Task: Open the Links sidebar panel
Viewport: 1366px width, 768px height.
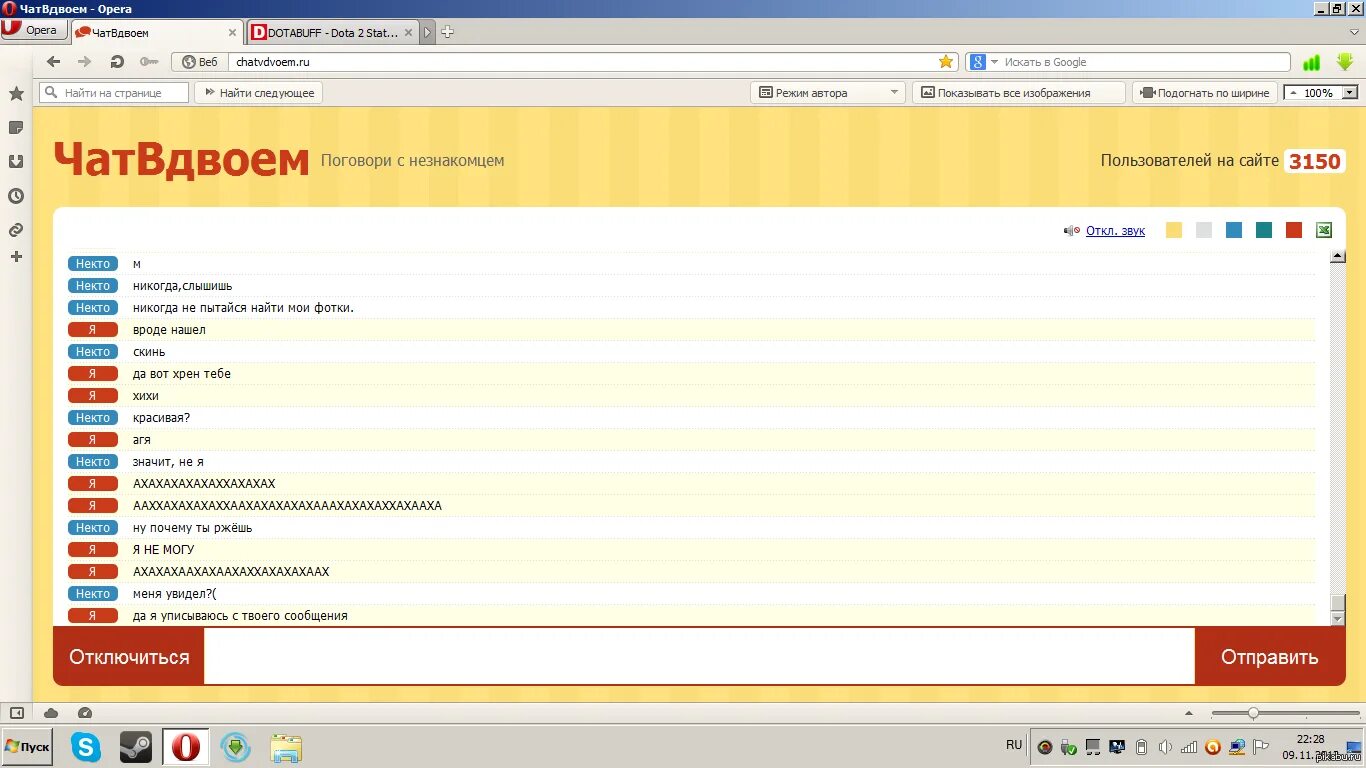Action: [16, 230]
